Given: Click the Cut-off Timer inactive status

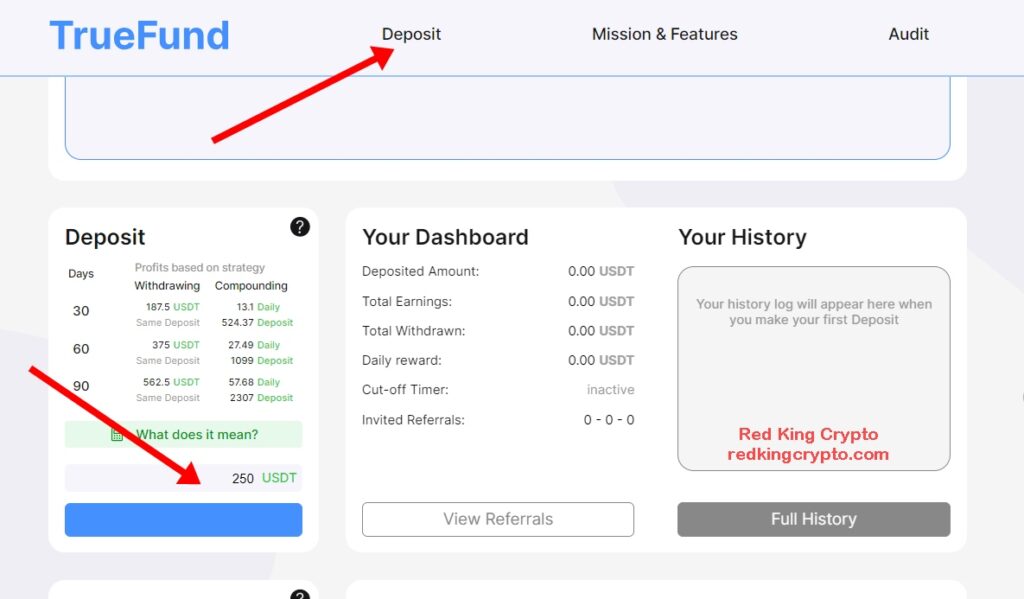Looking at the screenshot, I should tap(611, 389).
